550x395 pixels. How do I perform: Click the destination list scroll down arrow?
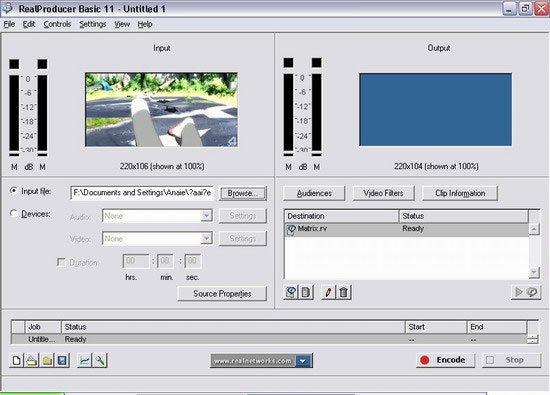click(x=534, y=272)
